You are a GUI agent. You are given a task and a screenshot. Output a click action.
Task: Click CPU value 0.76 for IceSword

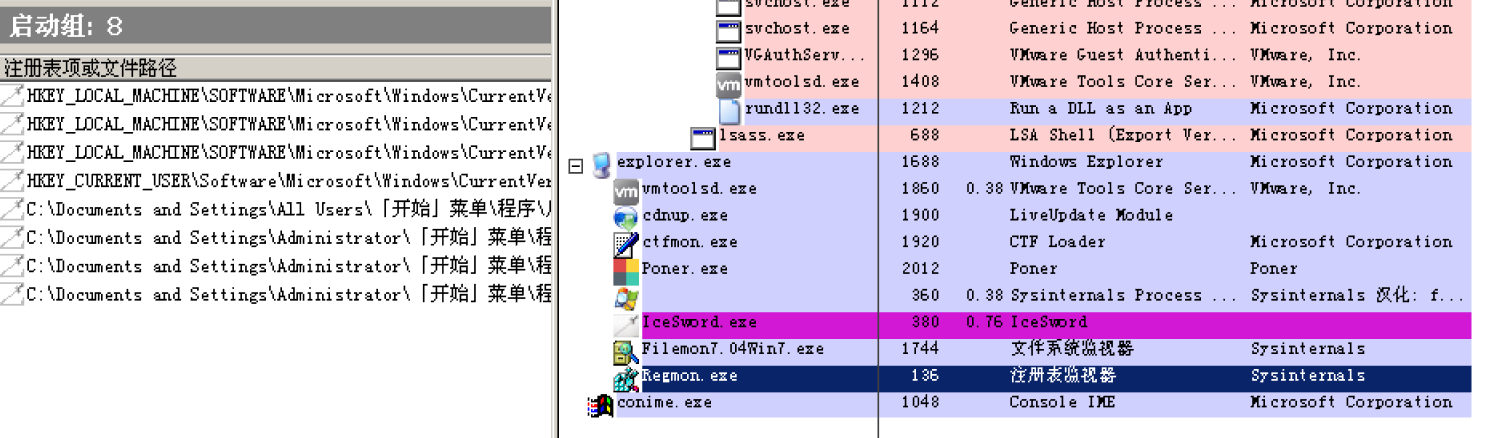(984, 322)
